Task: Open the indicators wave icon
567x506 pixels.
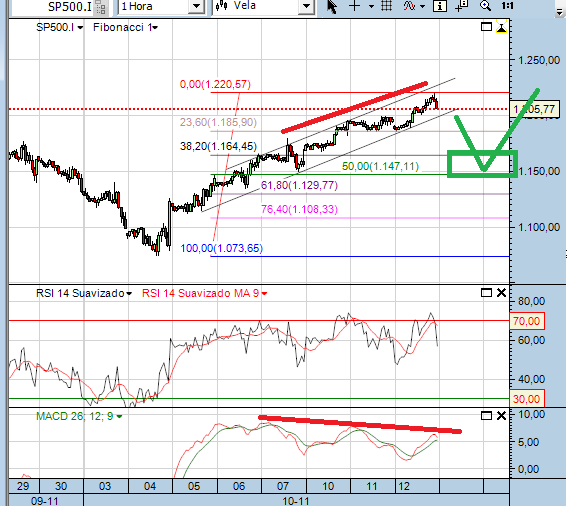Action: (x=409, y=6)
